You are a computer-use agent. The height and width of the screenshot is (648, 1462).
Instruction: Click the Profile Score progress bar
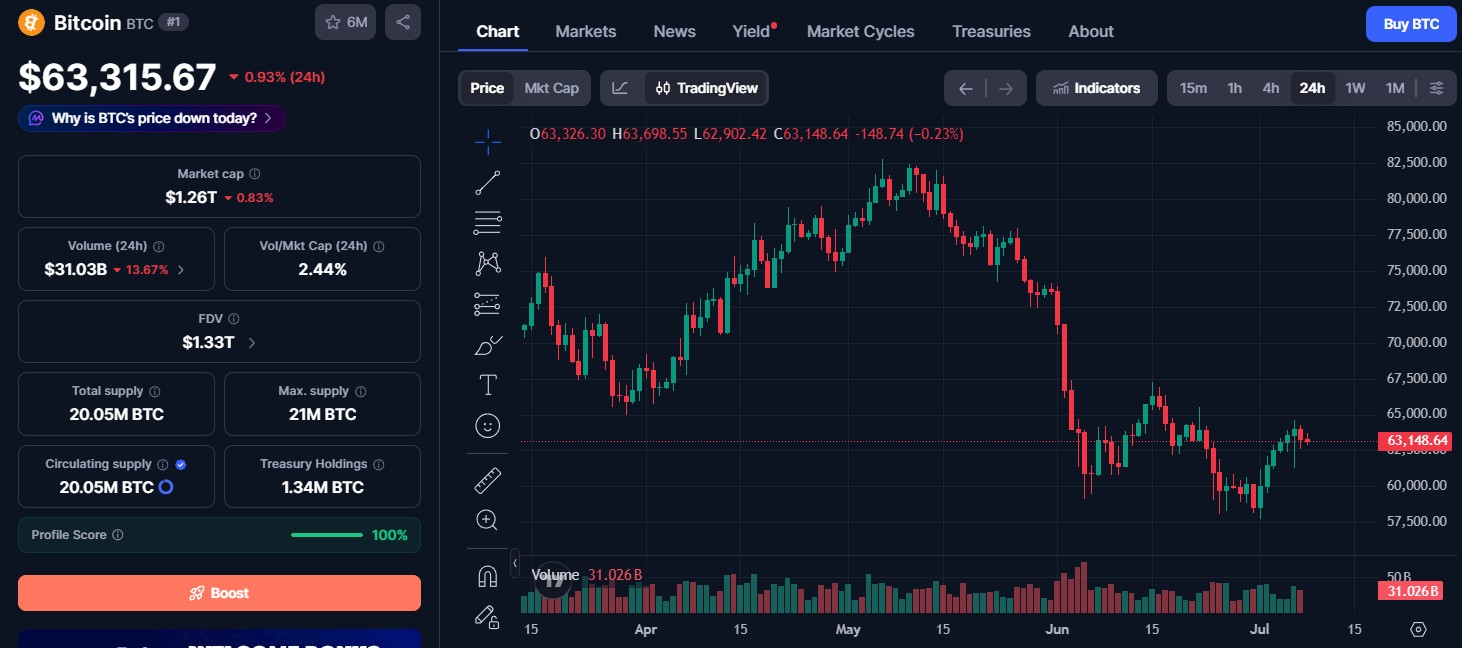point(327,535)
